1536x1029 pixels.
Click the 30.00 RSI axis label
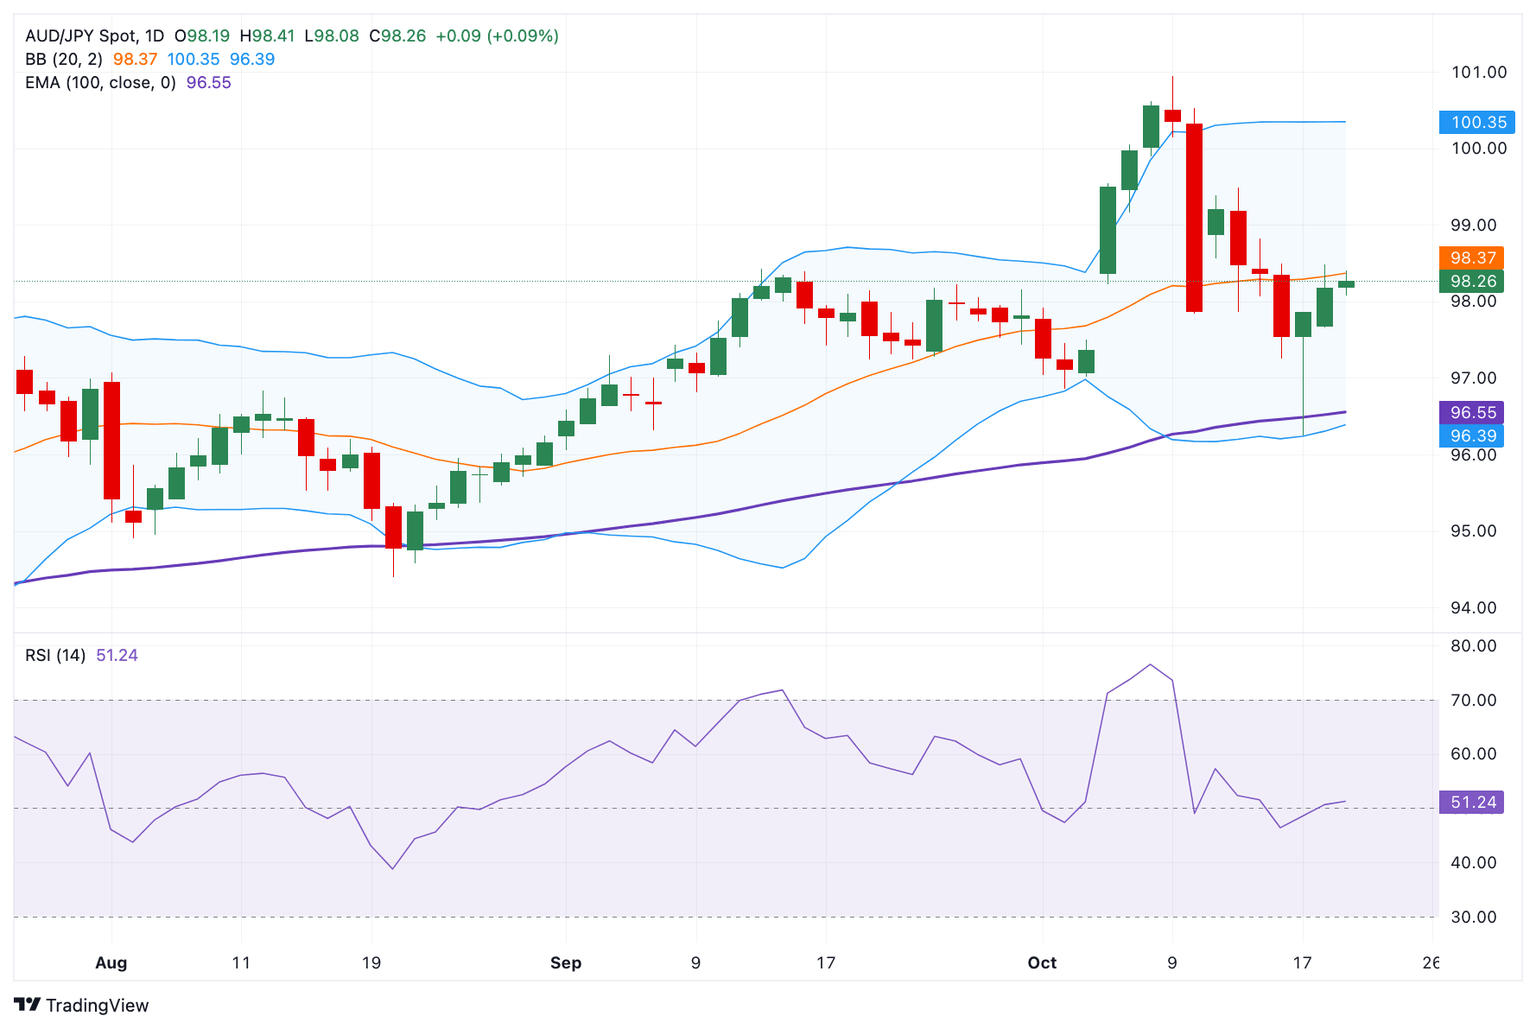1473,916
